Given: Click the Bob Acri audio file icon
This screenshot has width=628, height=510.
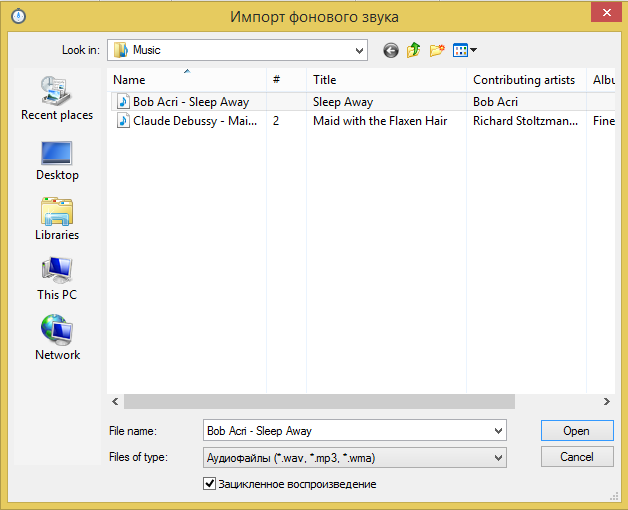Looking at the screenshot, I should click(x=123, y=102).
